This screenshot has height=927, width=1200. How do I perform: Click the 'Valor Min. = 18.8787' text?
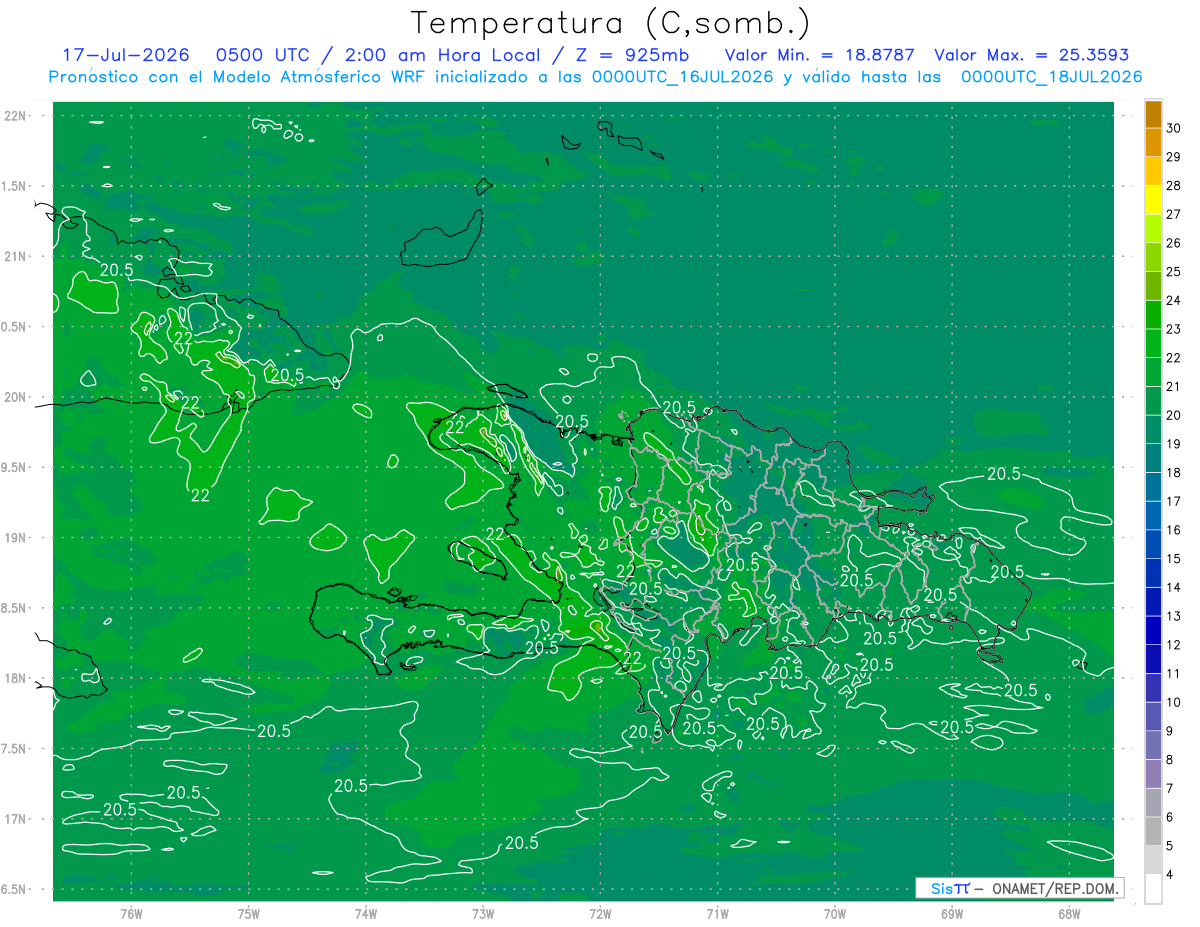coord(821,55)
